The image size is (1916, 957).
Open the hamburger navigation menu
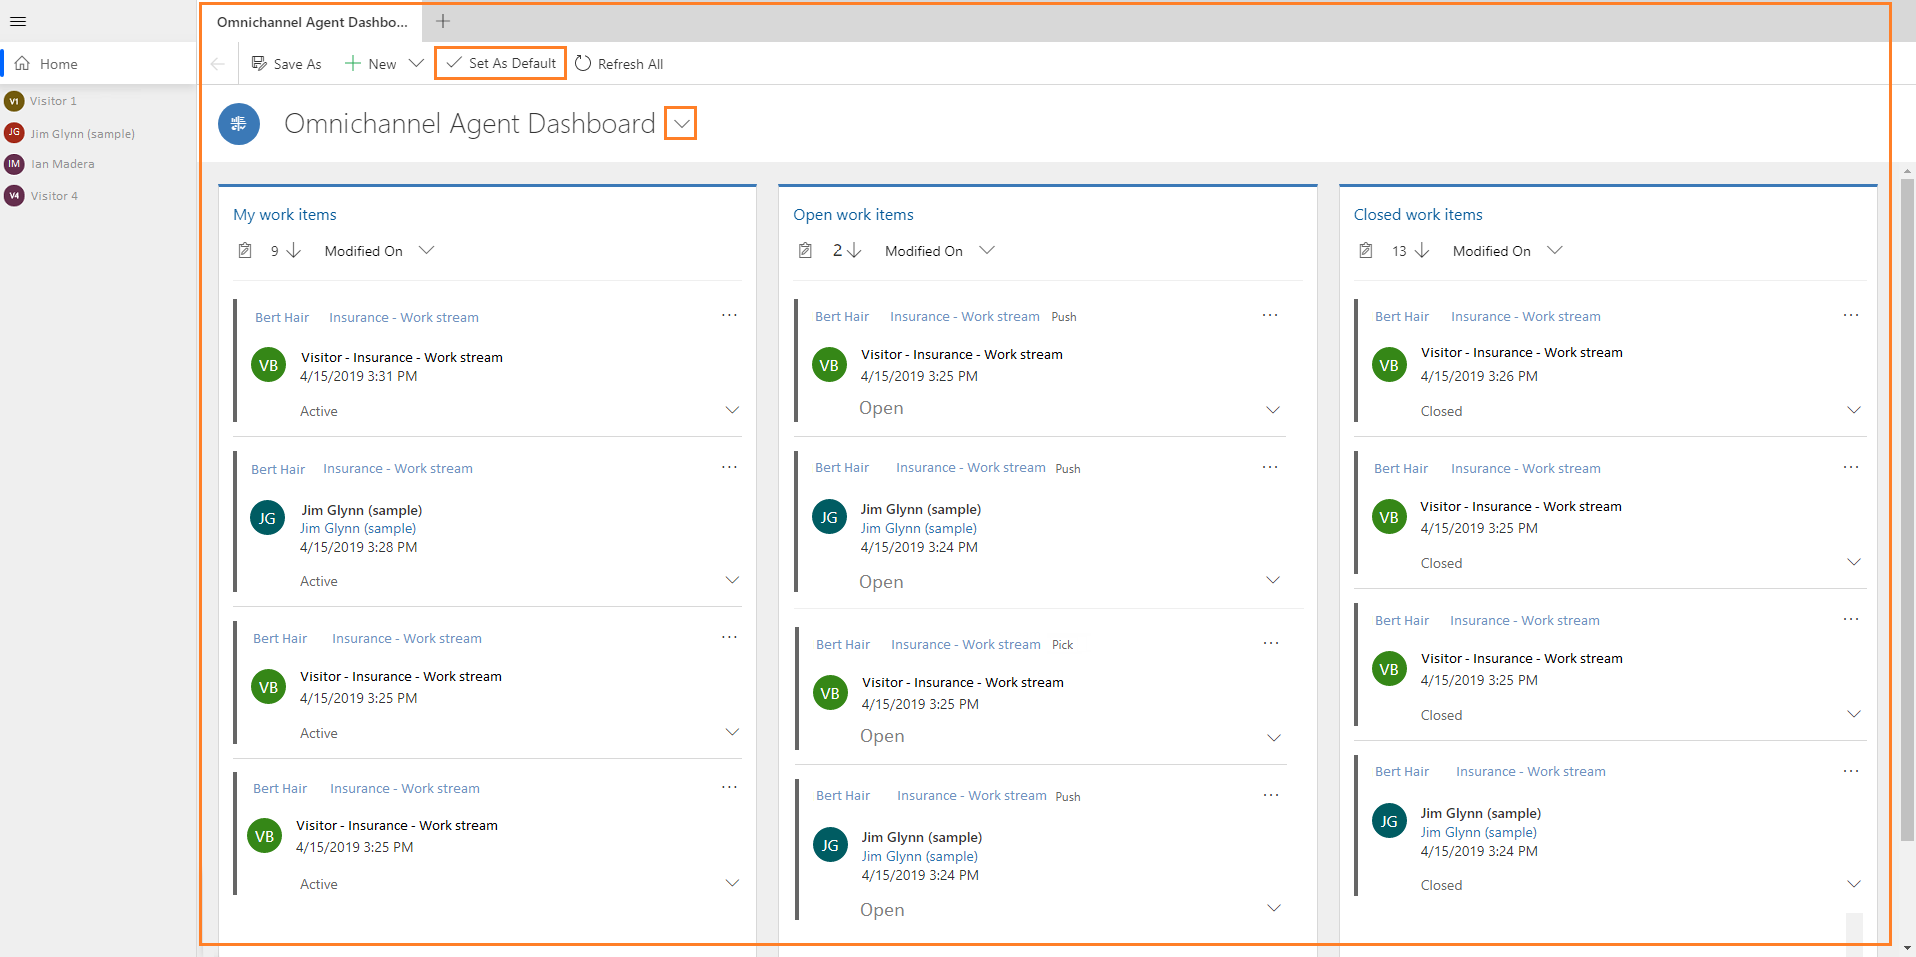[x=18, y=21]
